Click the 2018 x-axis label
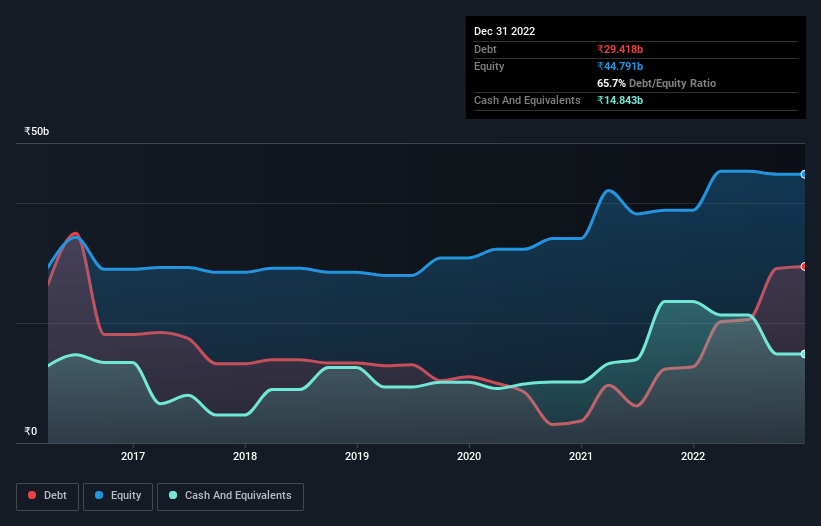 point(245,456)
